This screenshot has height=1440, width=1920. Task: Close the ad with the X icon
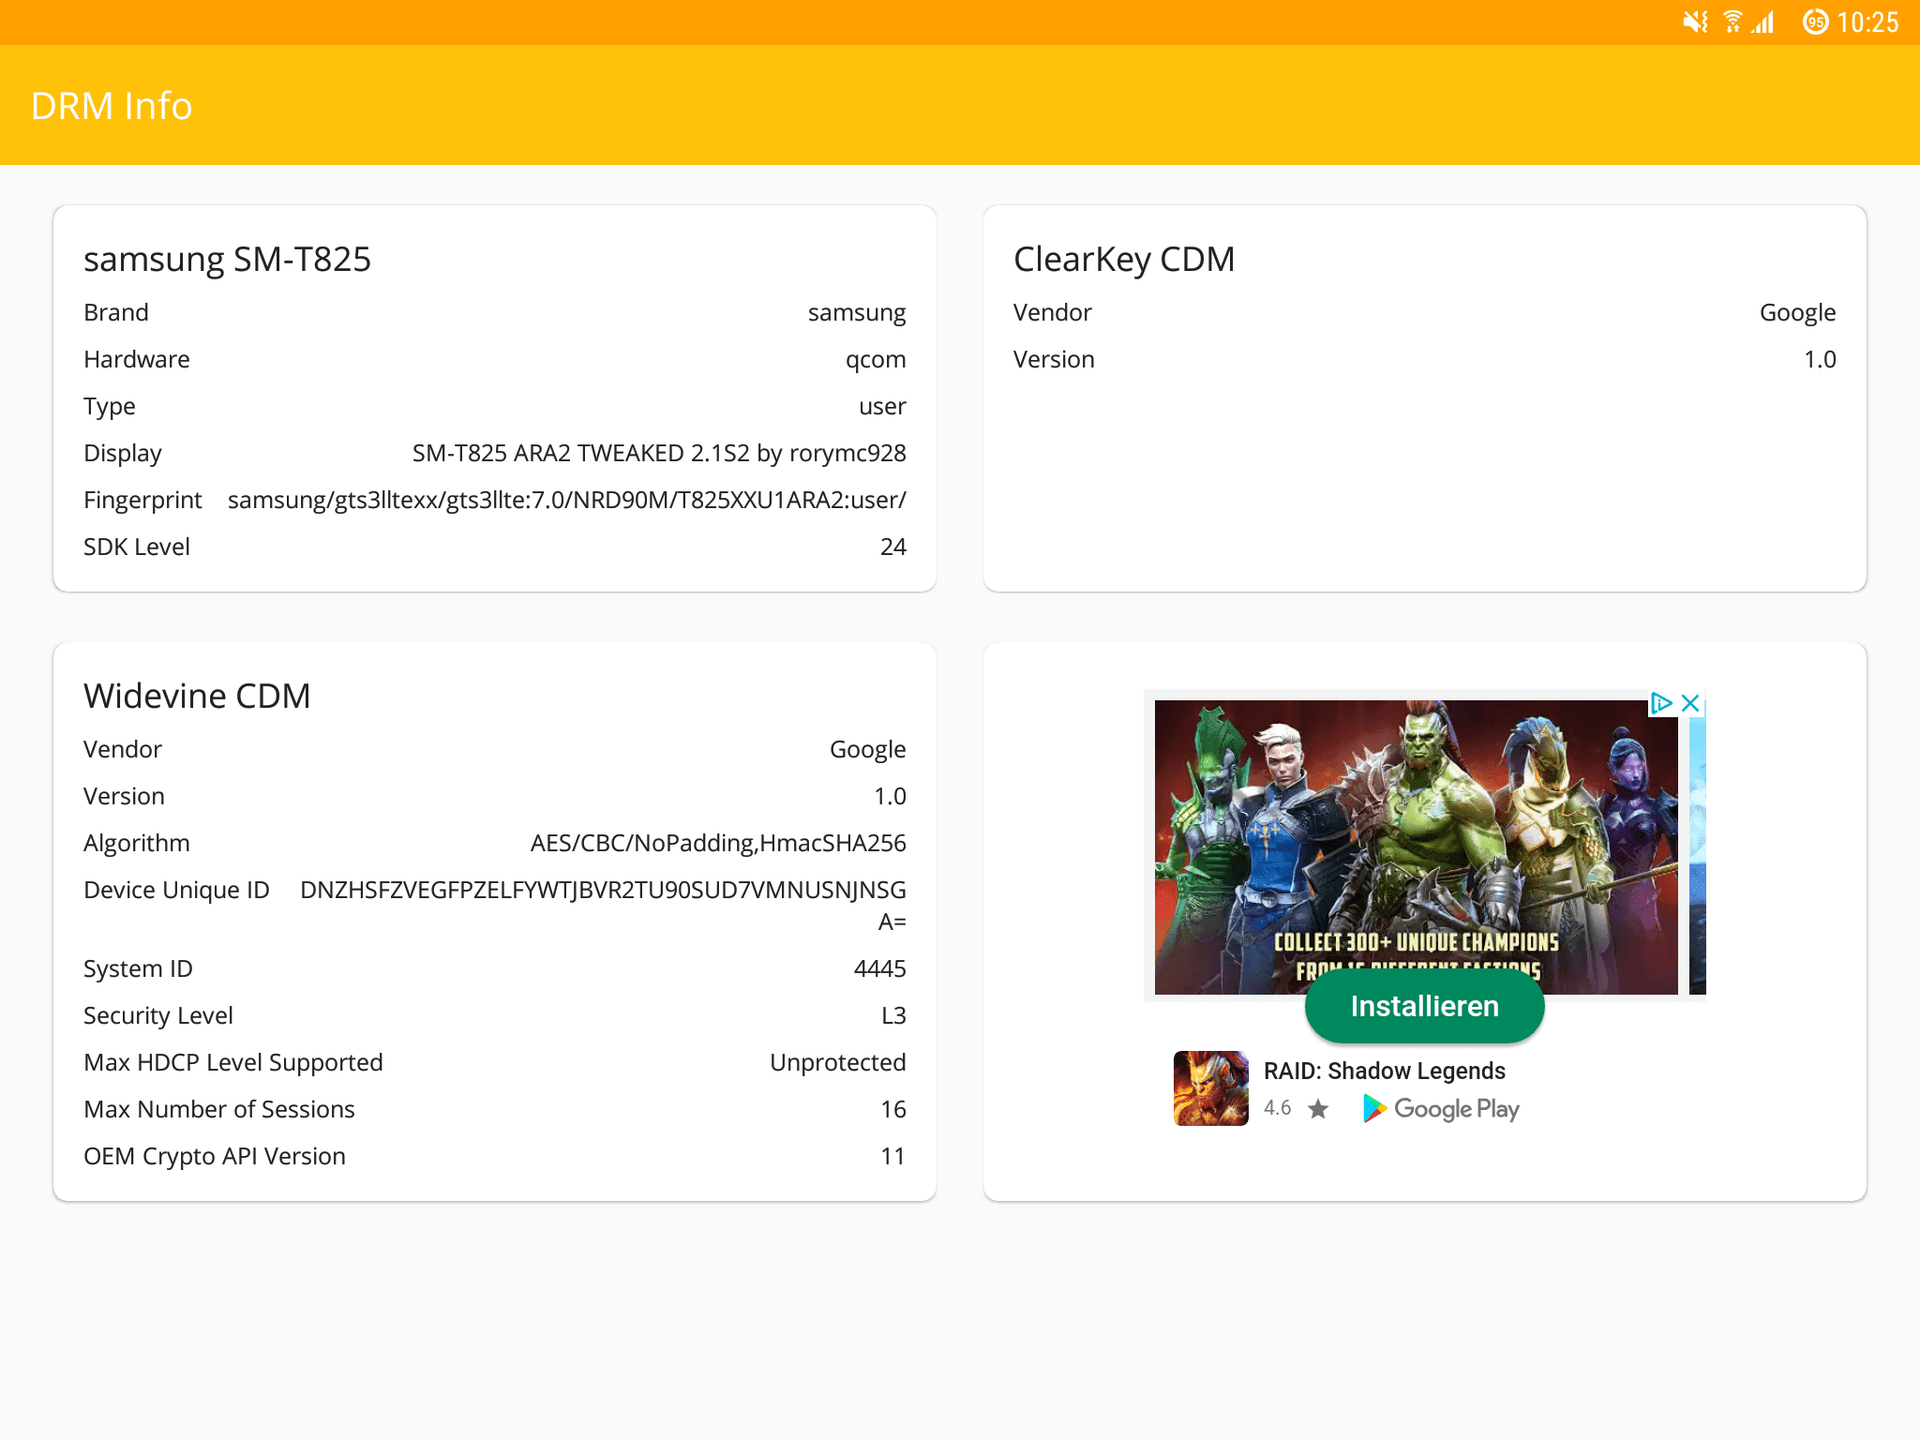1690,703
